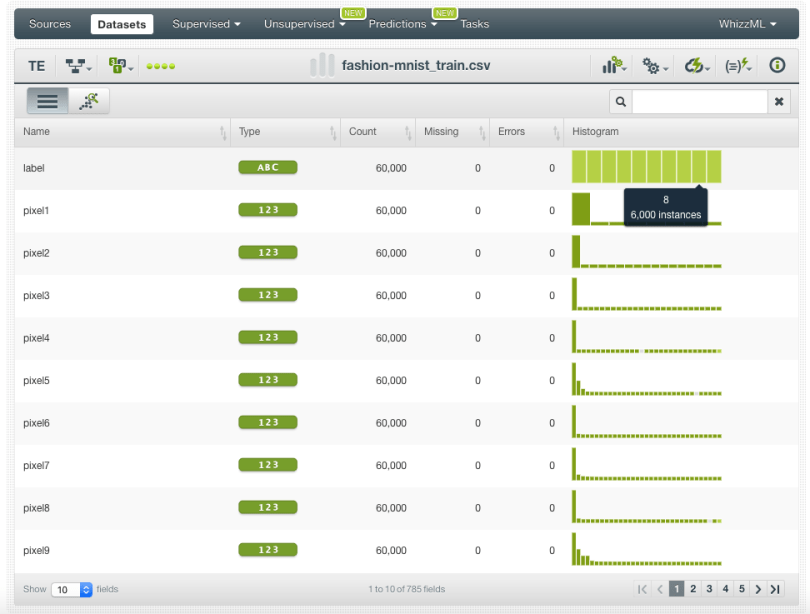Image resolution: width=810 pixels, height=614 pixels.
Task: Open the scatterplot dynamic view
Action: coord(90,101)
